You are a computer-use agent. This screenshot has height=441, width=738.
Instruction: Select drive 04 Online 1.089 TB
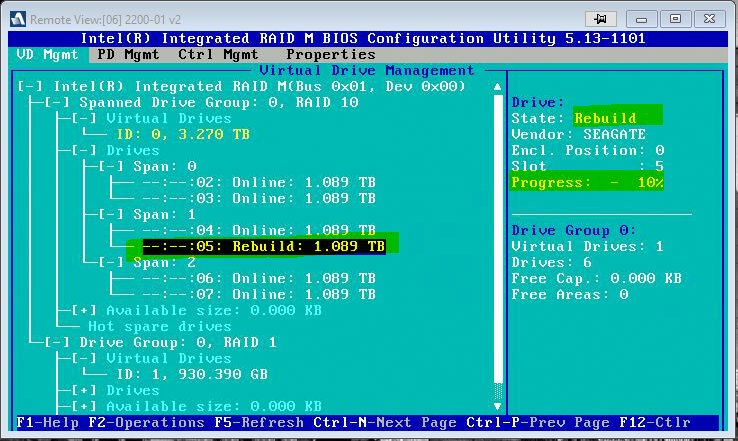point(259,231)
